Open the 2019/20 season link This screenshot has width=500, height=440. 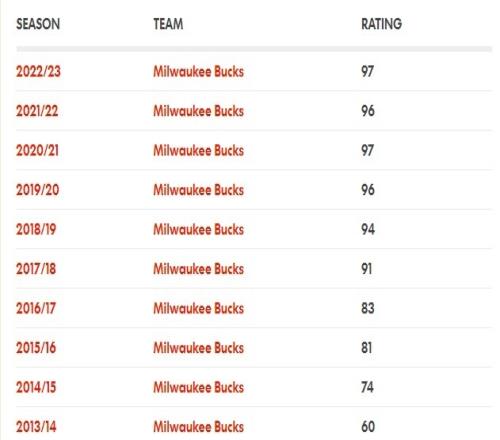(x=38, y=190)
